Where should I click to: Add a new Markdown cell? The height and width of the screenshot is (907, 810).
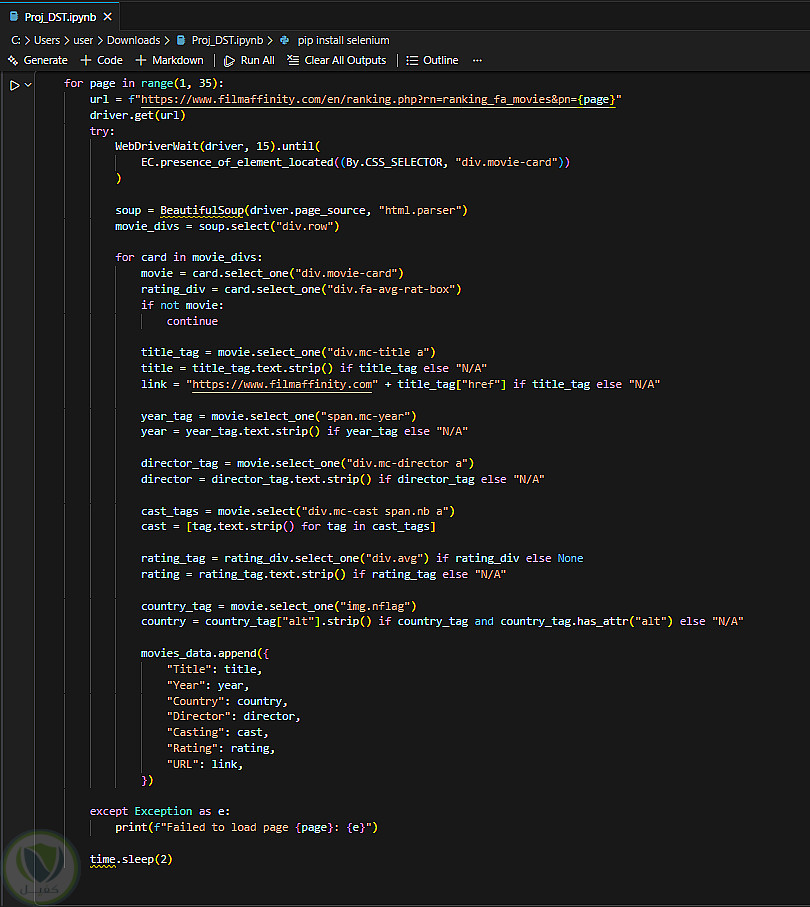tap(170, 60)
